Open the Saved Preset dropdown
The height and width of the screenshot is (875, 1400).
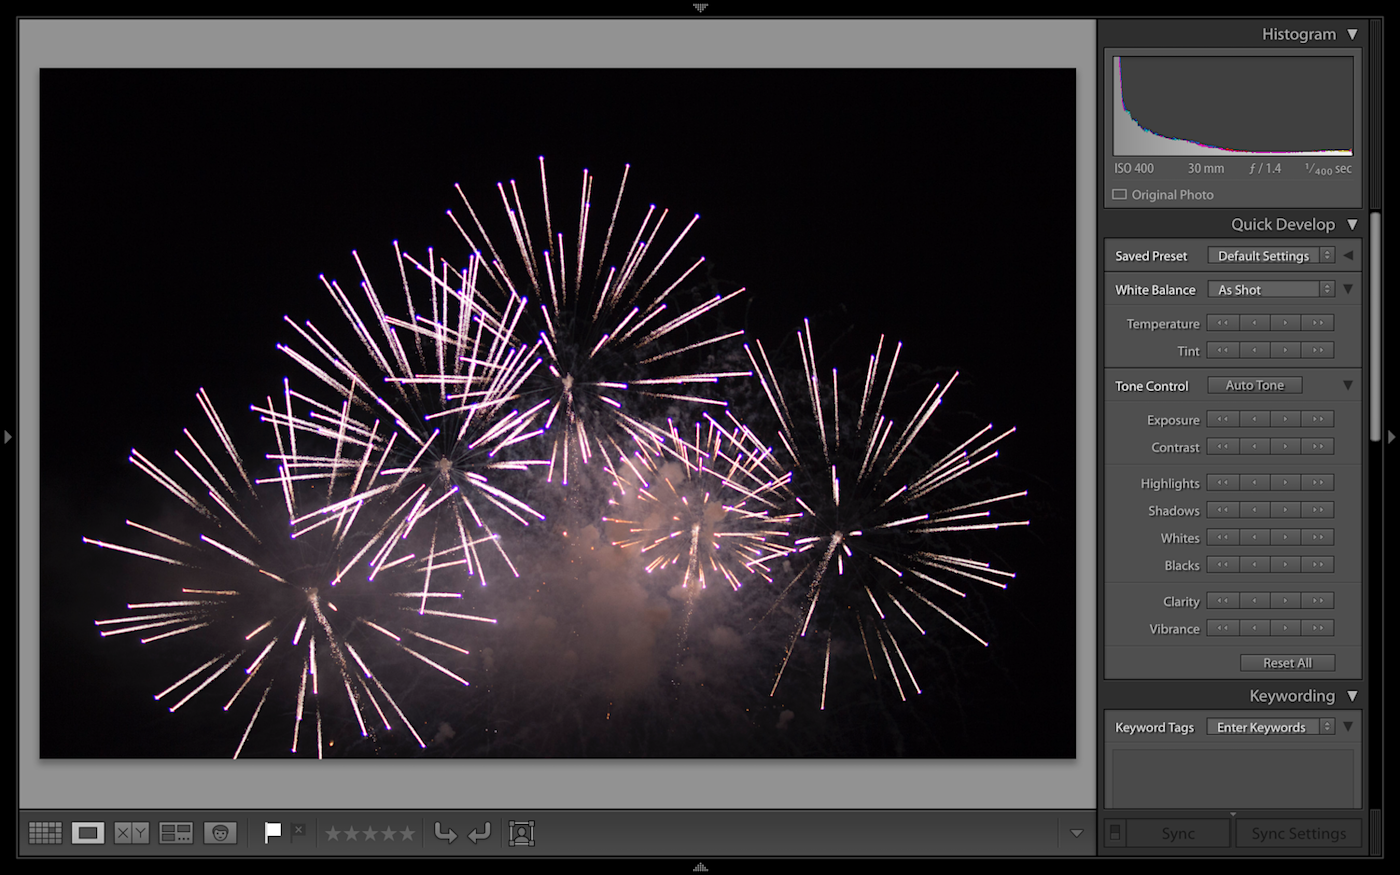(x=1271, y=256)
